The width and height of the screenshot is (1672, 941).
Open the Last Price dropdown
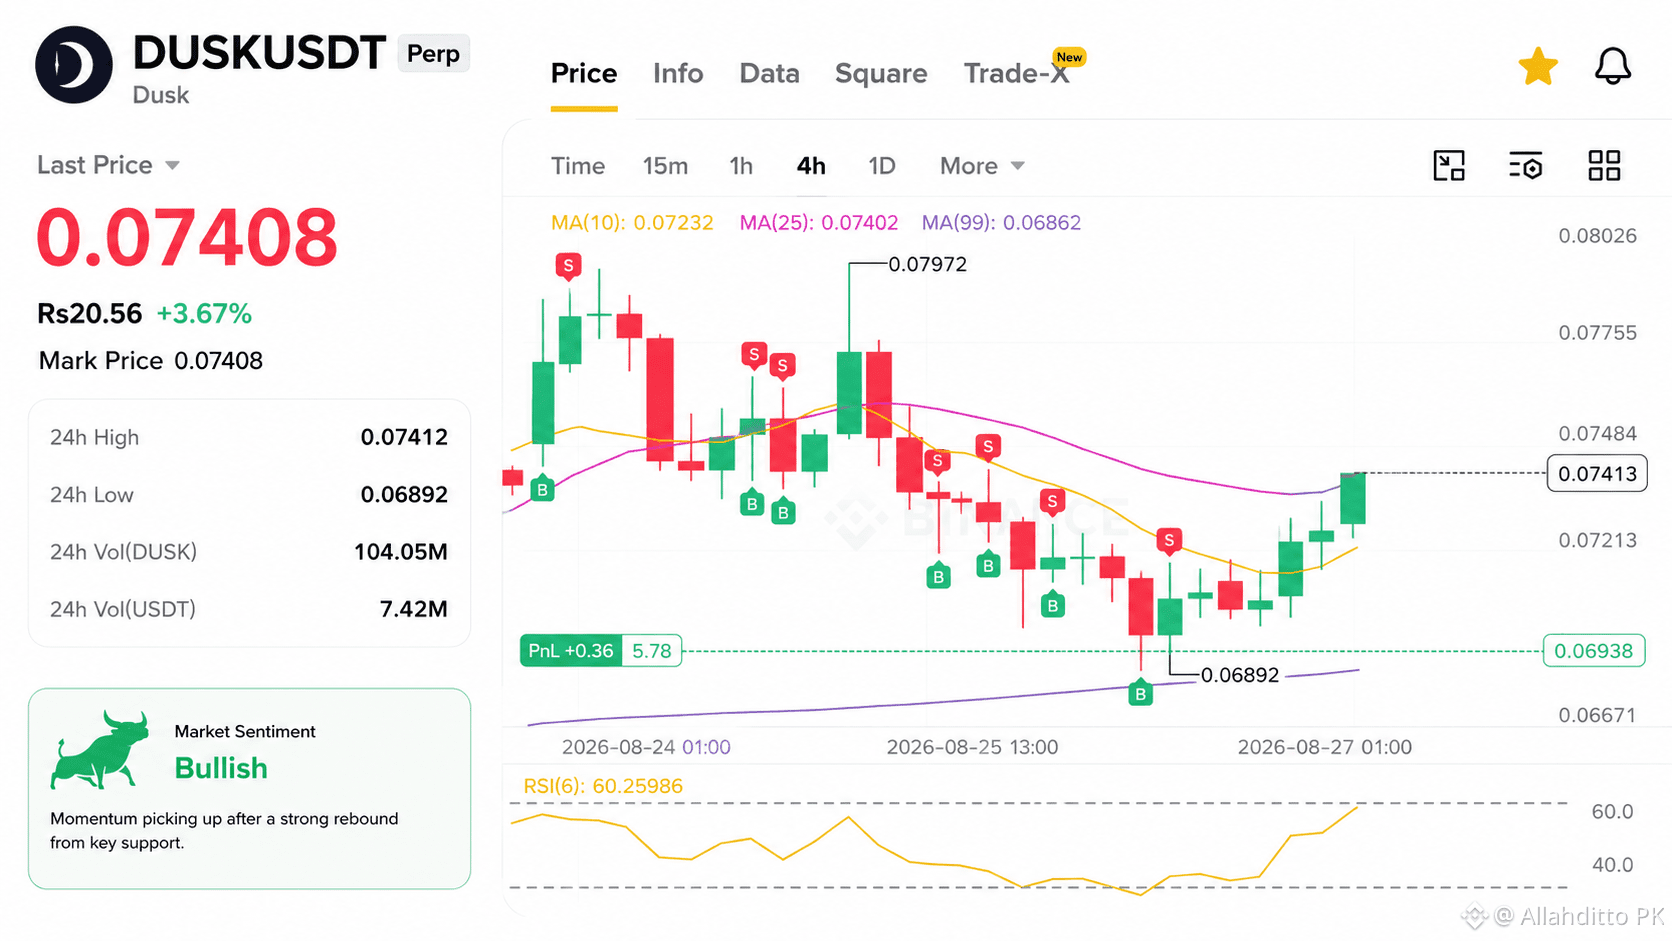(108, 165)
